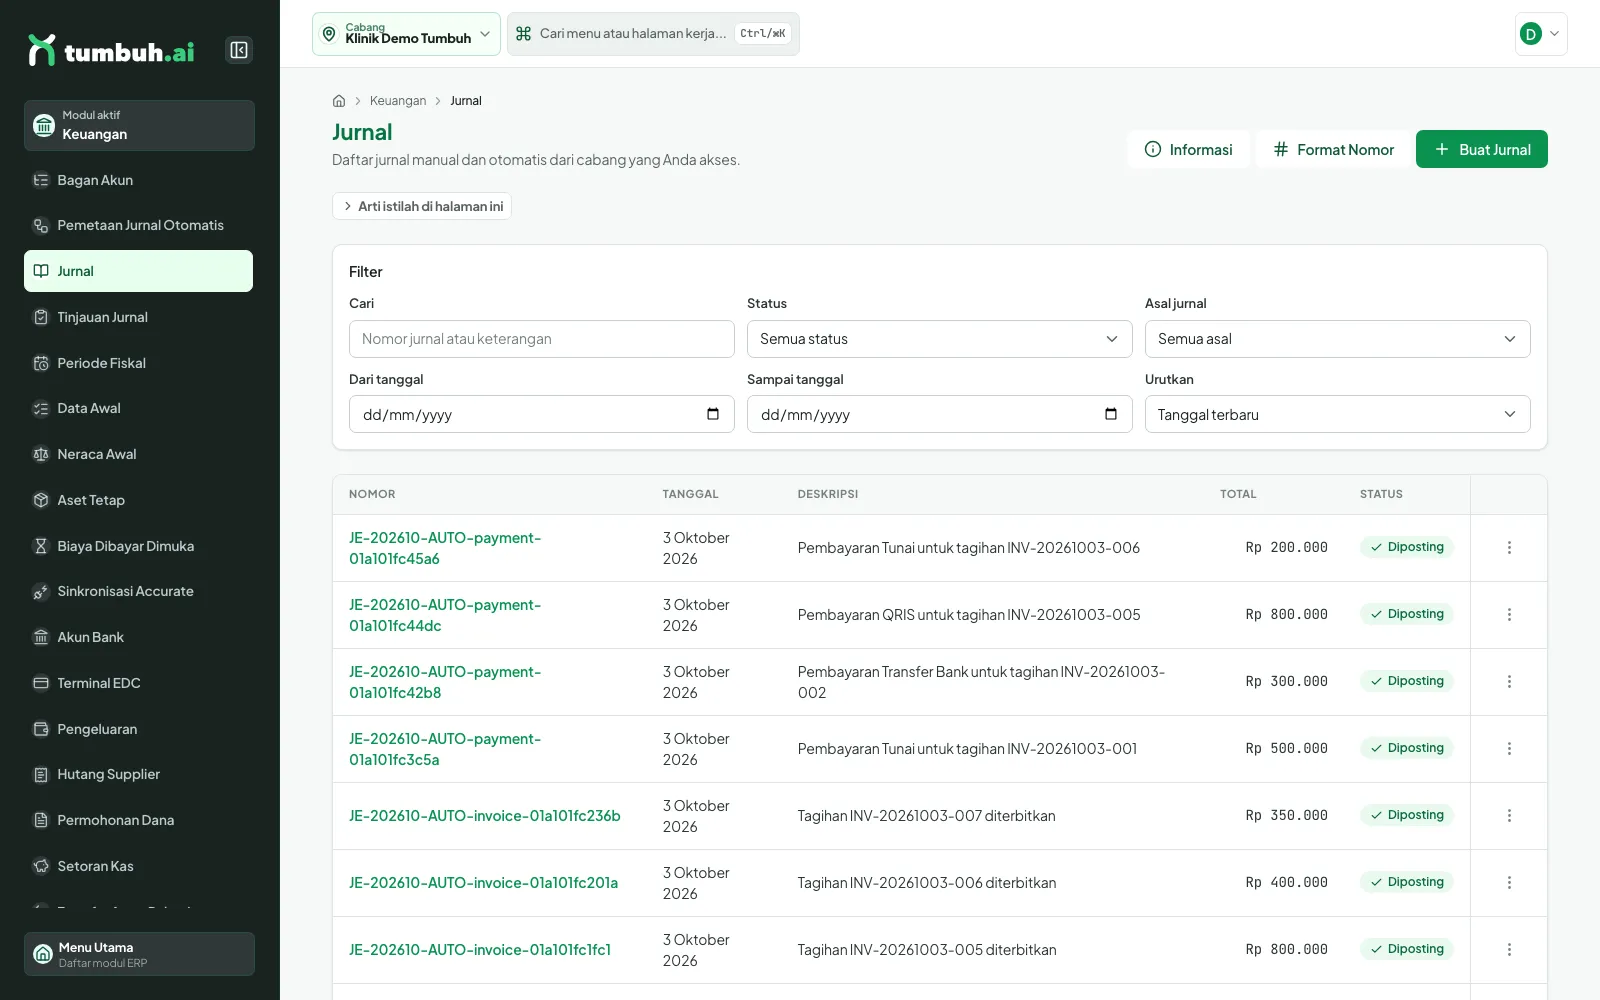1600x1000 pixels.
Task: Open Pengeluaran page
Action: [x=138, y=729]
